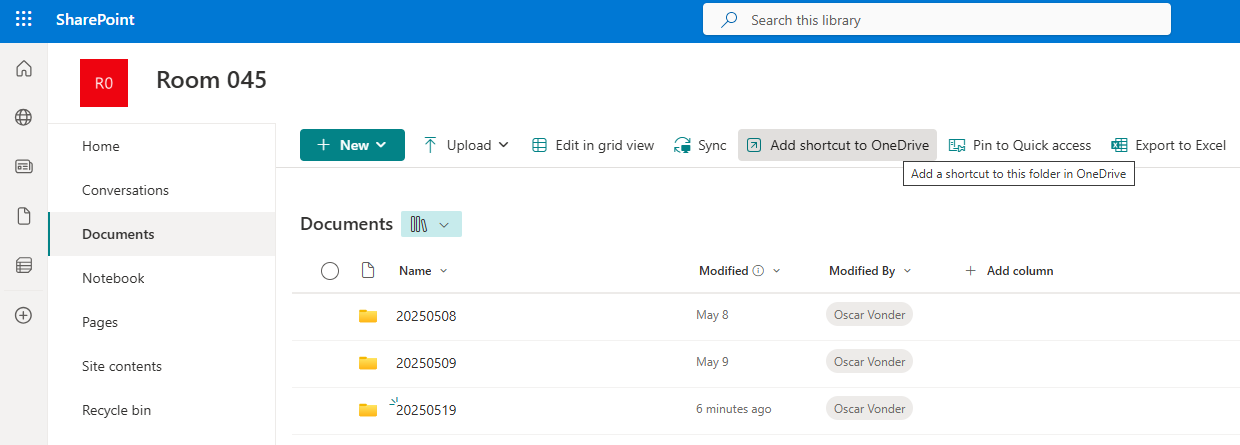The height and width of the screenshot is (445, 1240).
Task: Open the Modified By column dropdown
Action: [x=870, y=270]
